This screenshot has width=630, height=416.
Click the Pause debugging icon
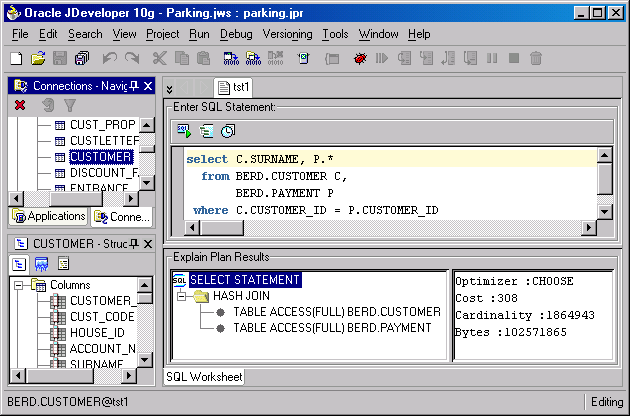pyautogui.click(x=492, y=59)
